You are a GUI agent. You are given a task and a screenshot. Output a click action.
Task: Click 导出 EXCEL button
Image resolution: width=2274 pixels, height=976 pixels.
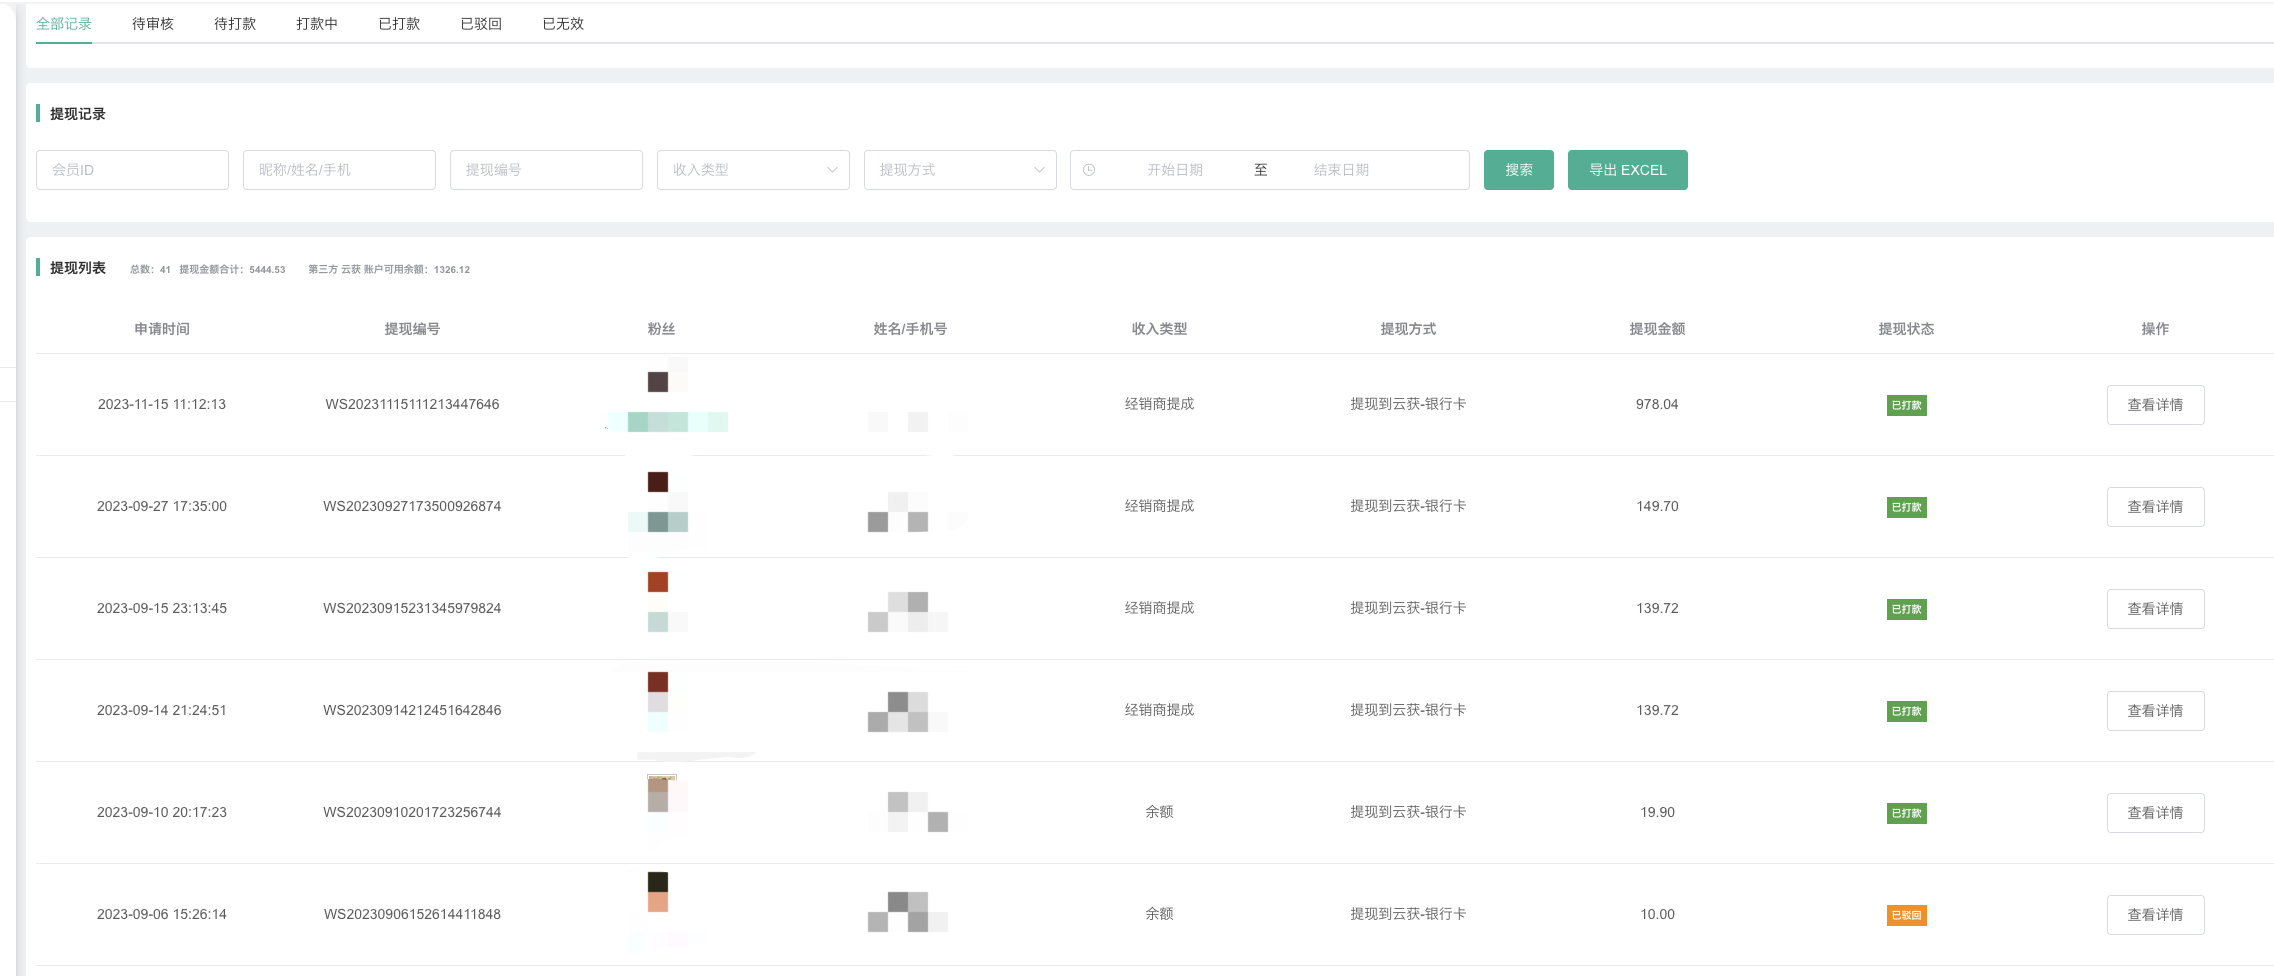point(1627,170)
